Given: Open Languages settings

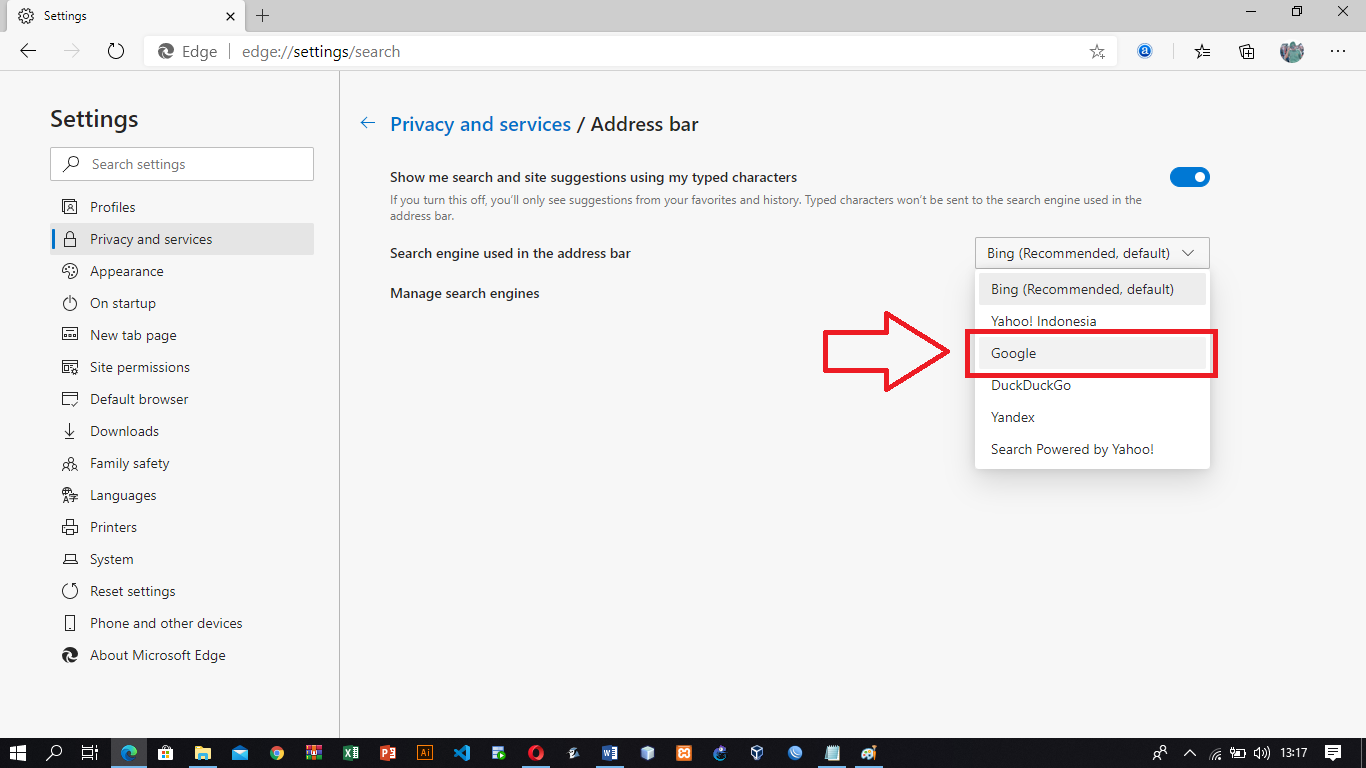Looking at the screenshot, I should point(182,495).
